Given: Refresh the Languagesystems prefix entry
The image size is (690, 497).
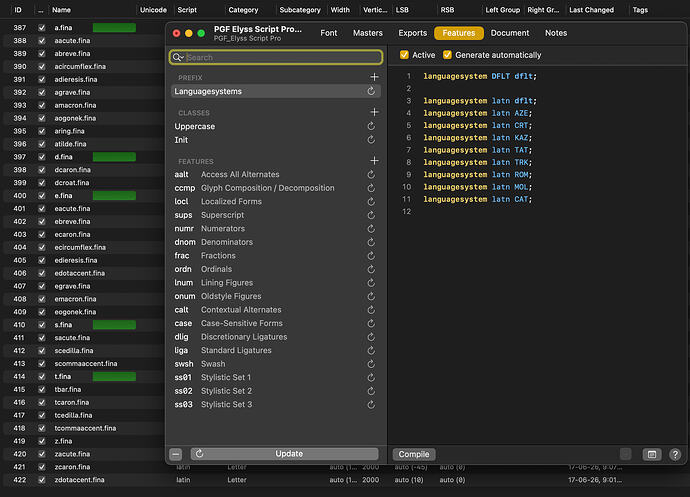Looking at the screenshot, I should click(371, 91).
